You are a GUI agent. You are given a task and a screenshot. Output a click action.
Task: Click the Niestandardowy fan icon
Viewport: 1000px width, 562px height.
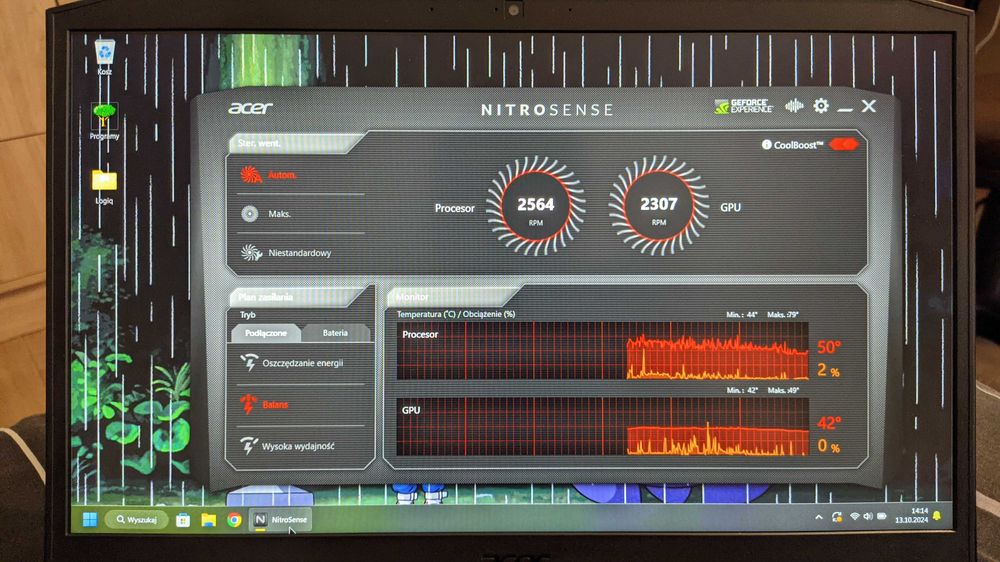[251, 253]
